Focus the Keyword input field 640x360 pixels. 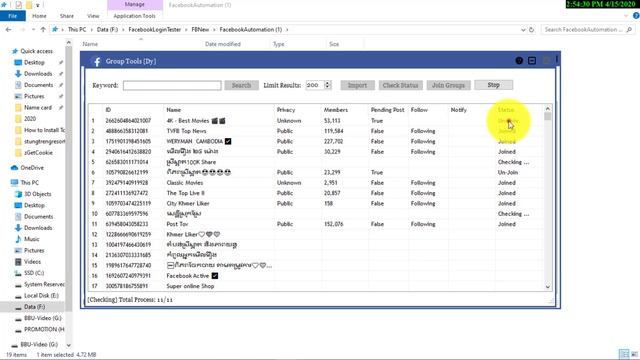(172, 85)
